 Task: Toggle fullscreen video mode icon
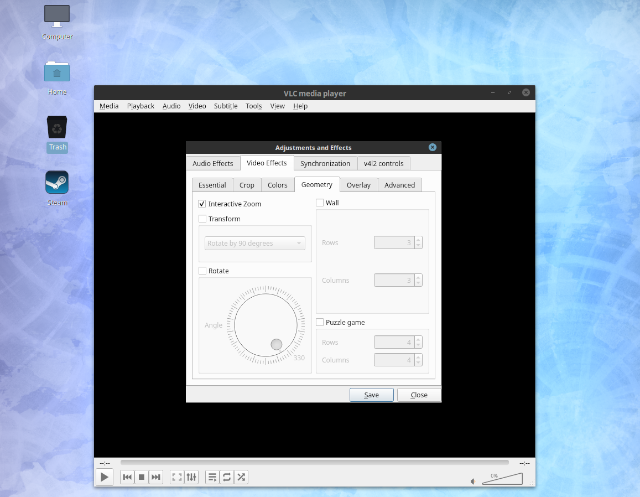(177, 477)
